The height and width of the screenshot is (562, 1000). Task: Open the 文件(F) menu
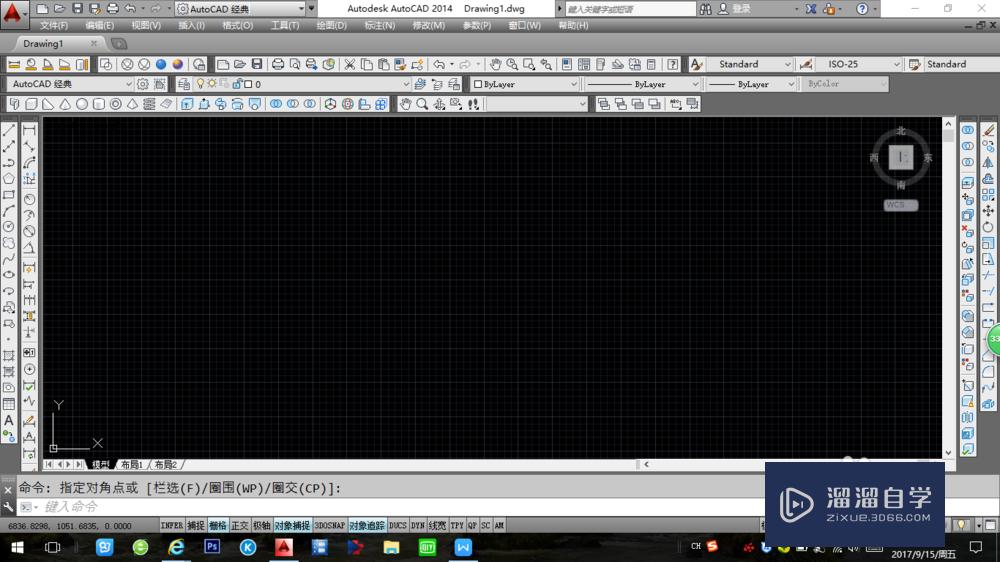click(x=54, y=26)
